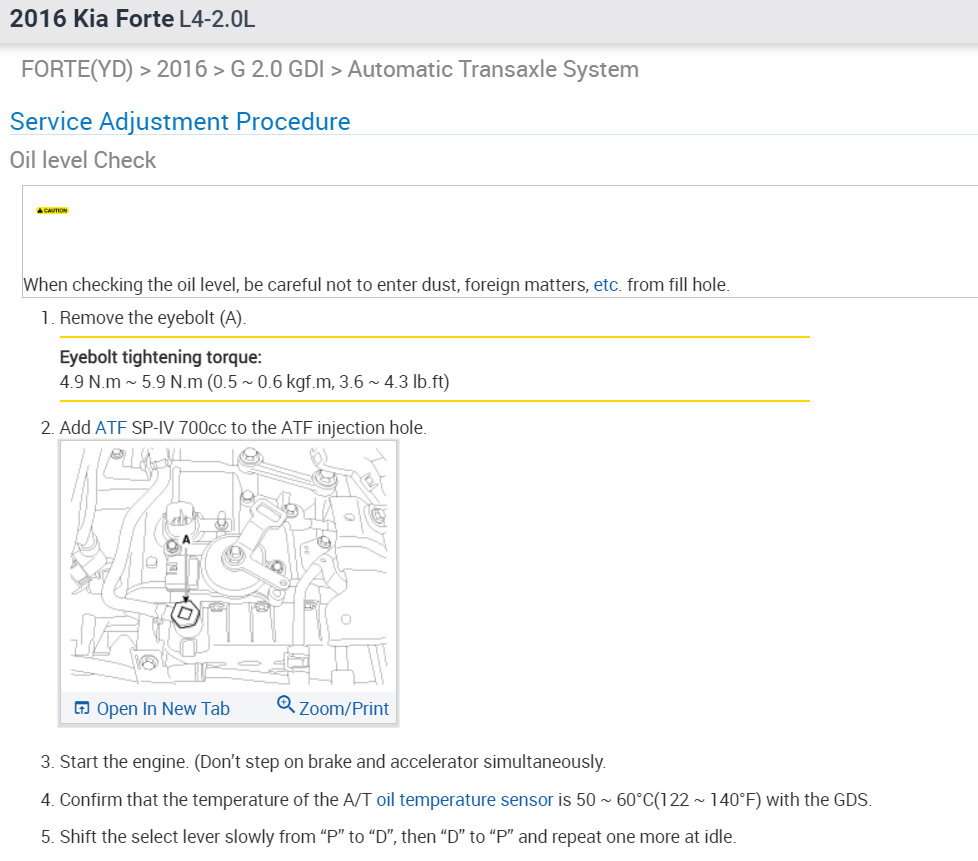The image size is (978, 861).
Task: Click the "Service Adjustment Procedure" heading
Action: click(180, 122)
